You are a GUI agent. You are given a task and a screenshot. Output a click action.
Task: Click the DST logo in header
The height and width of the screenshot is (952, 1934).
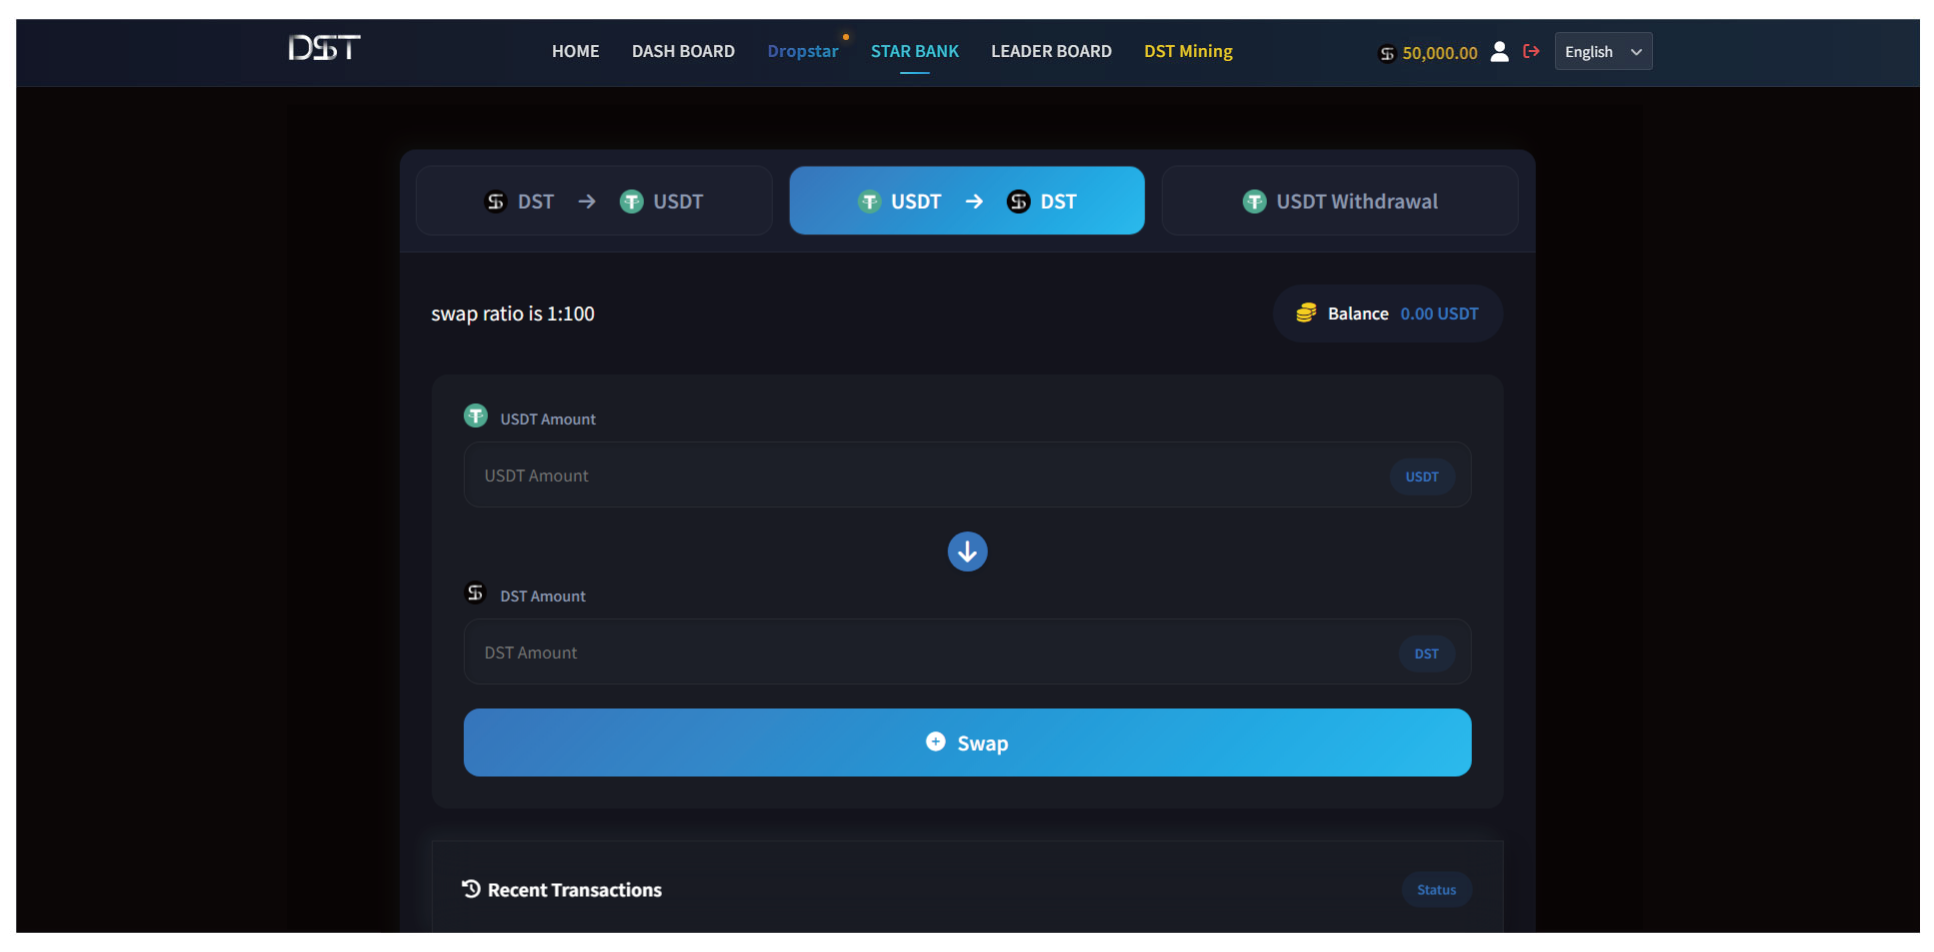click(x=324, y=48)
